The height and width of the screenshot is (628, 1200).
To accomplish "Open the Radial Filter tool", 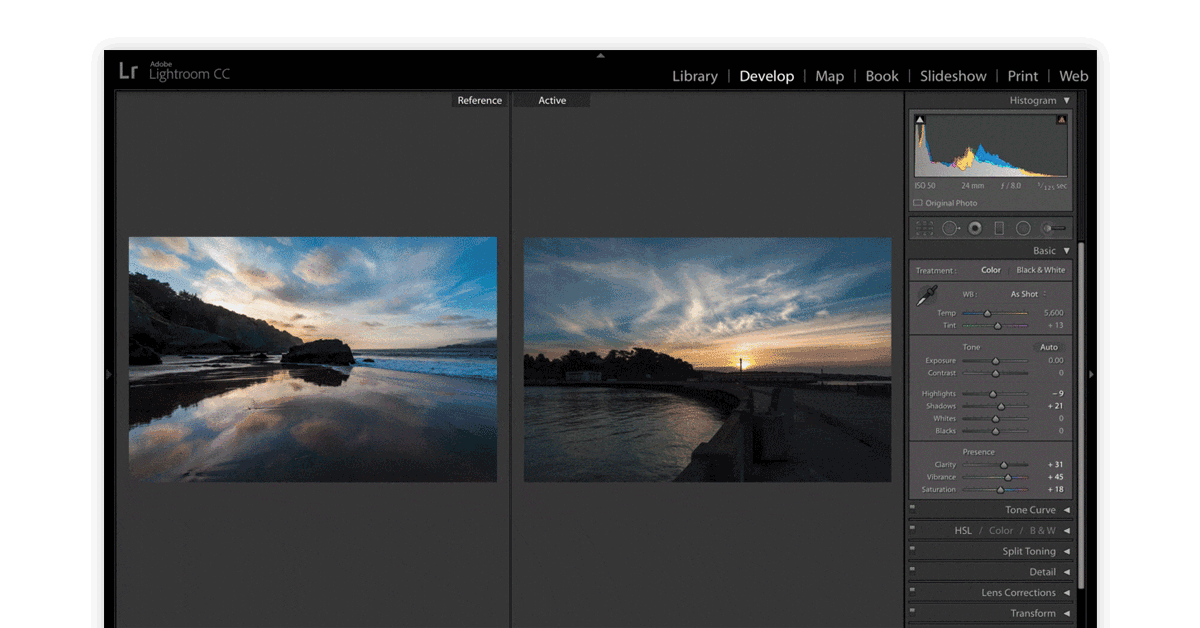I will 1025,228.
